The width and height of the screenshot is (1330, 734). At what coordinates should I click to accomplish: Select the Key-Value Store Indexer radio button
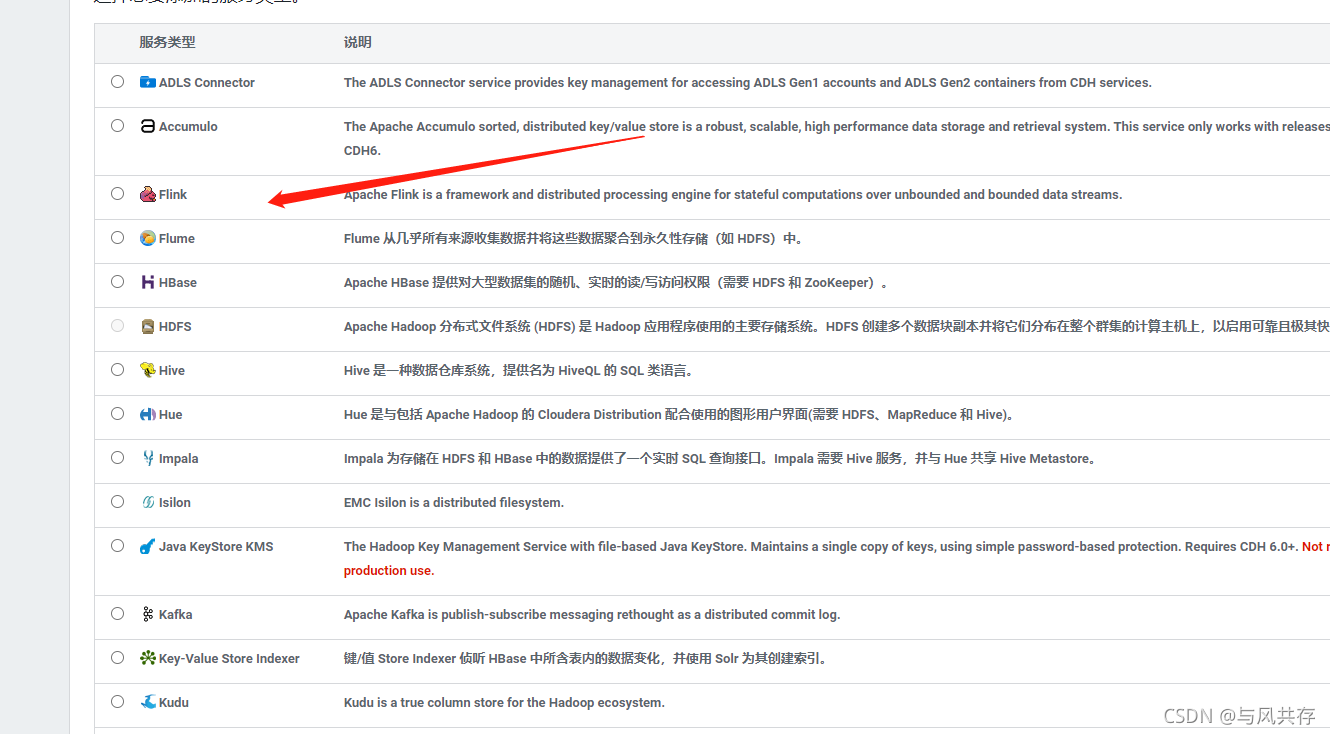point(118,658)
